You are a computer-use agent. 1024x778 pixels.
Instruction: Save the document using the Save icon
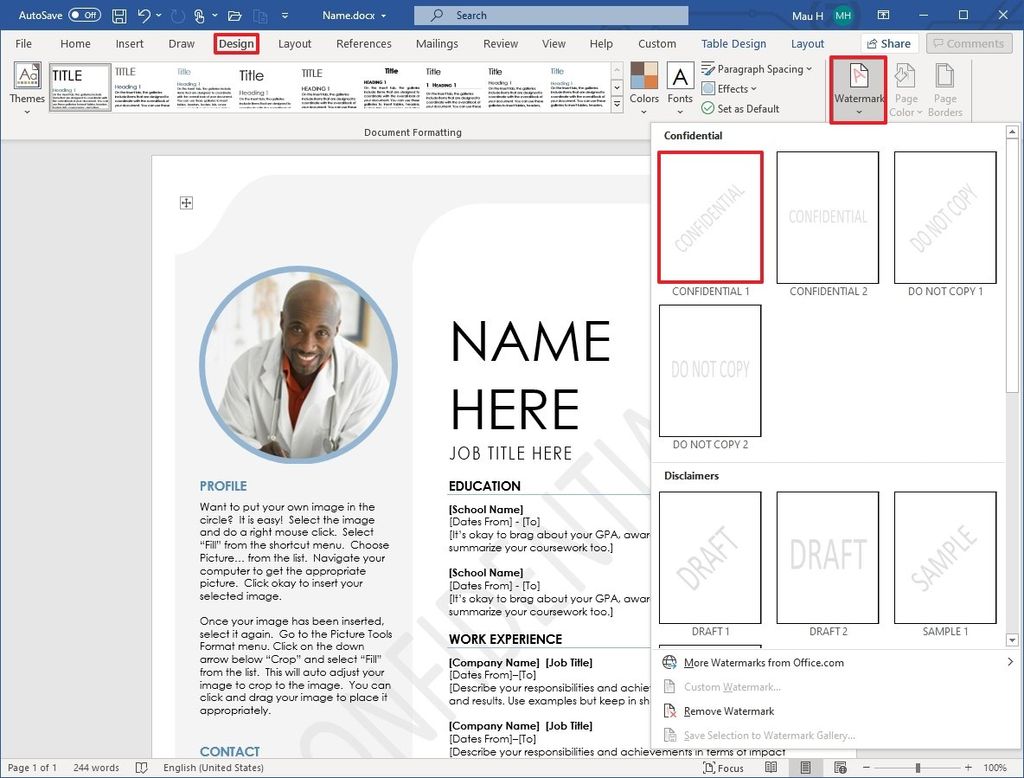(x=117, y=15)
